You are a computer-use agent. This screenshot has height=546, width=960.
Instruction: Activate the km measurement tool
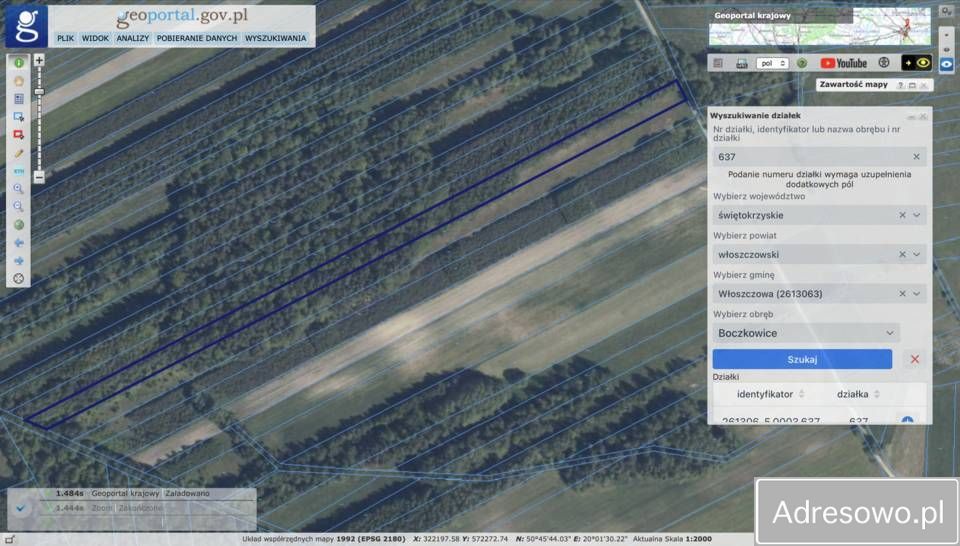coord(19,171)
